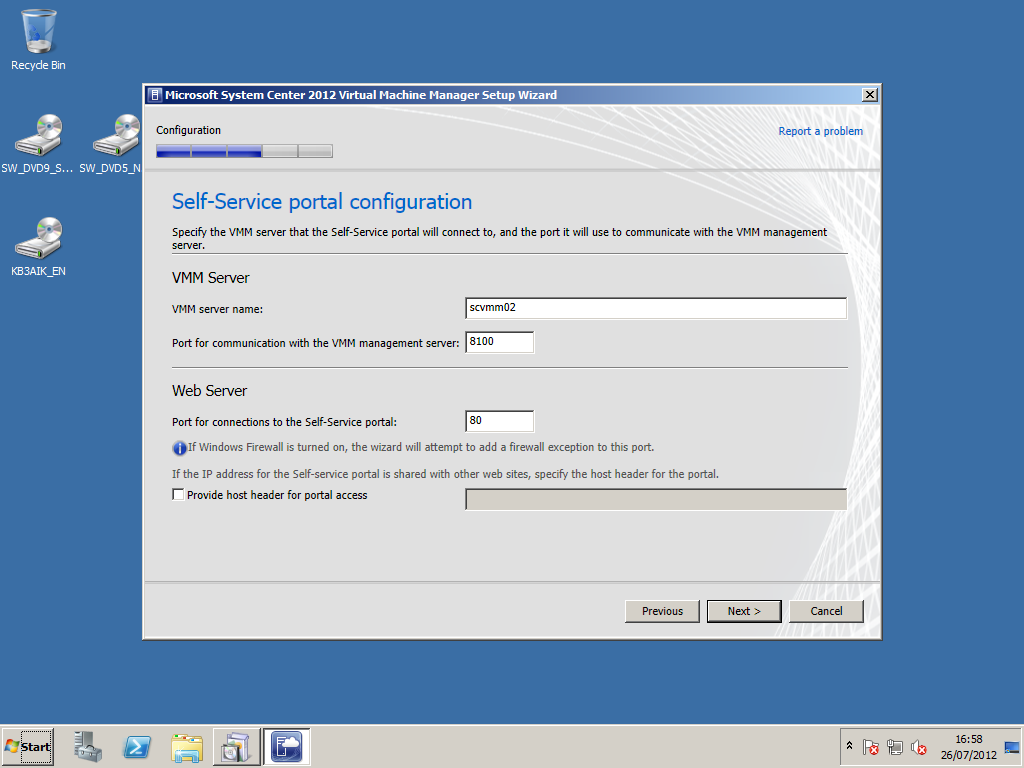Open the Action Center flag icon

pos(871,746)
